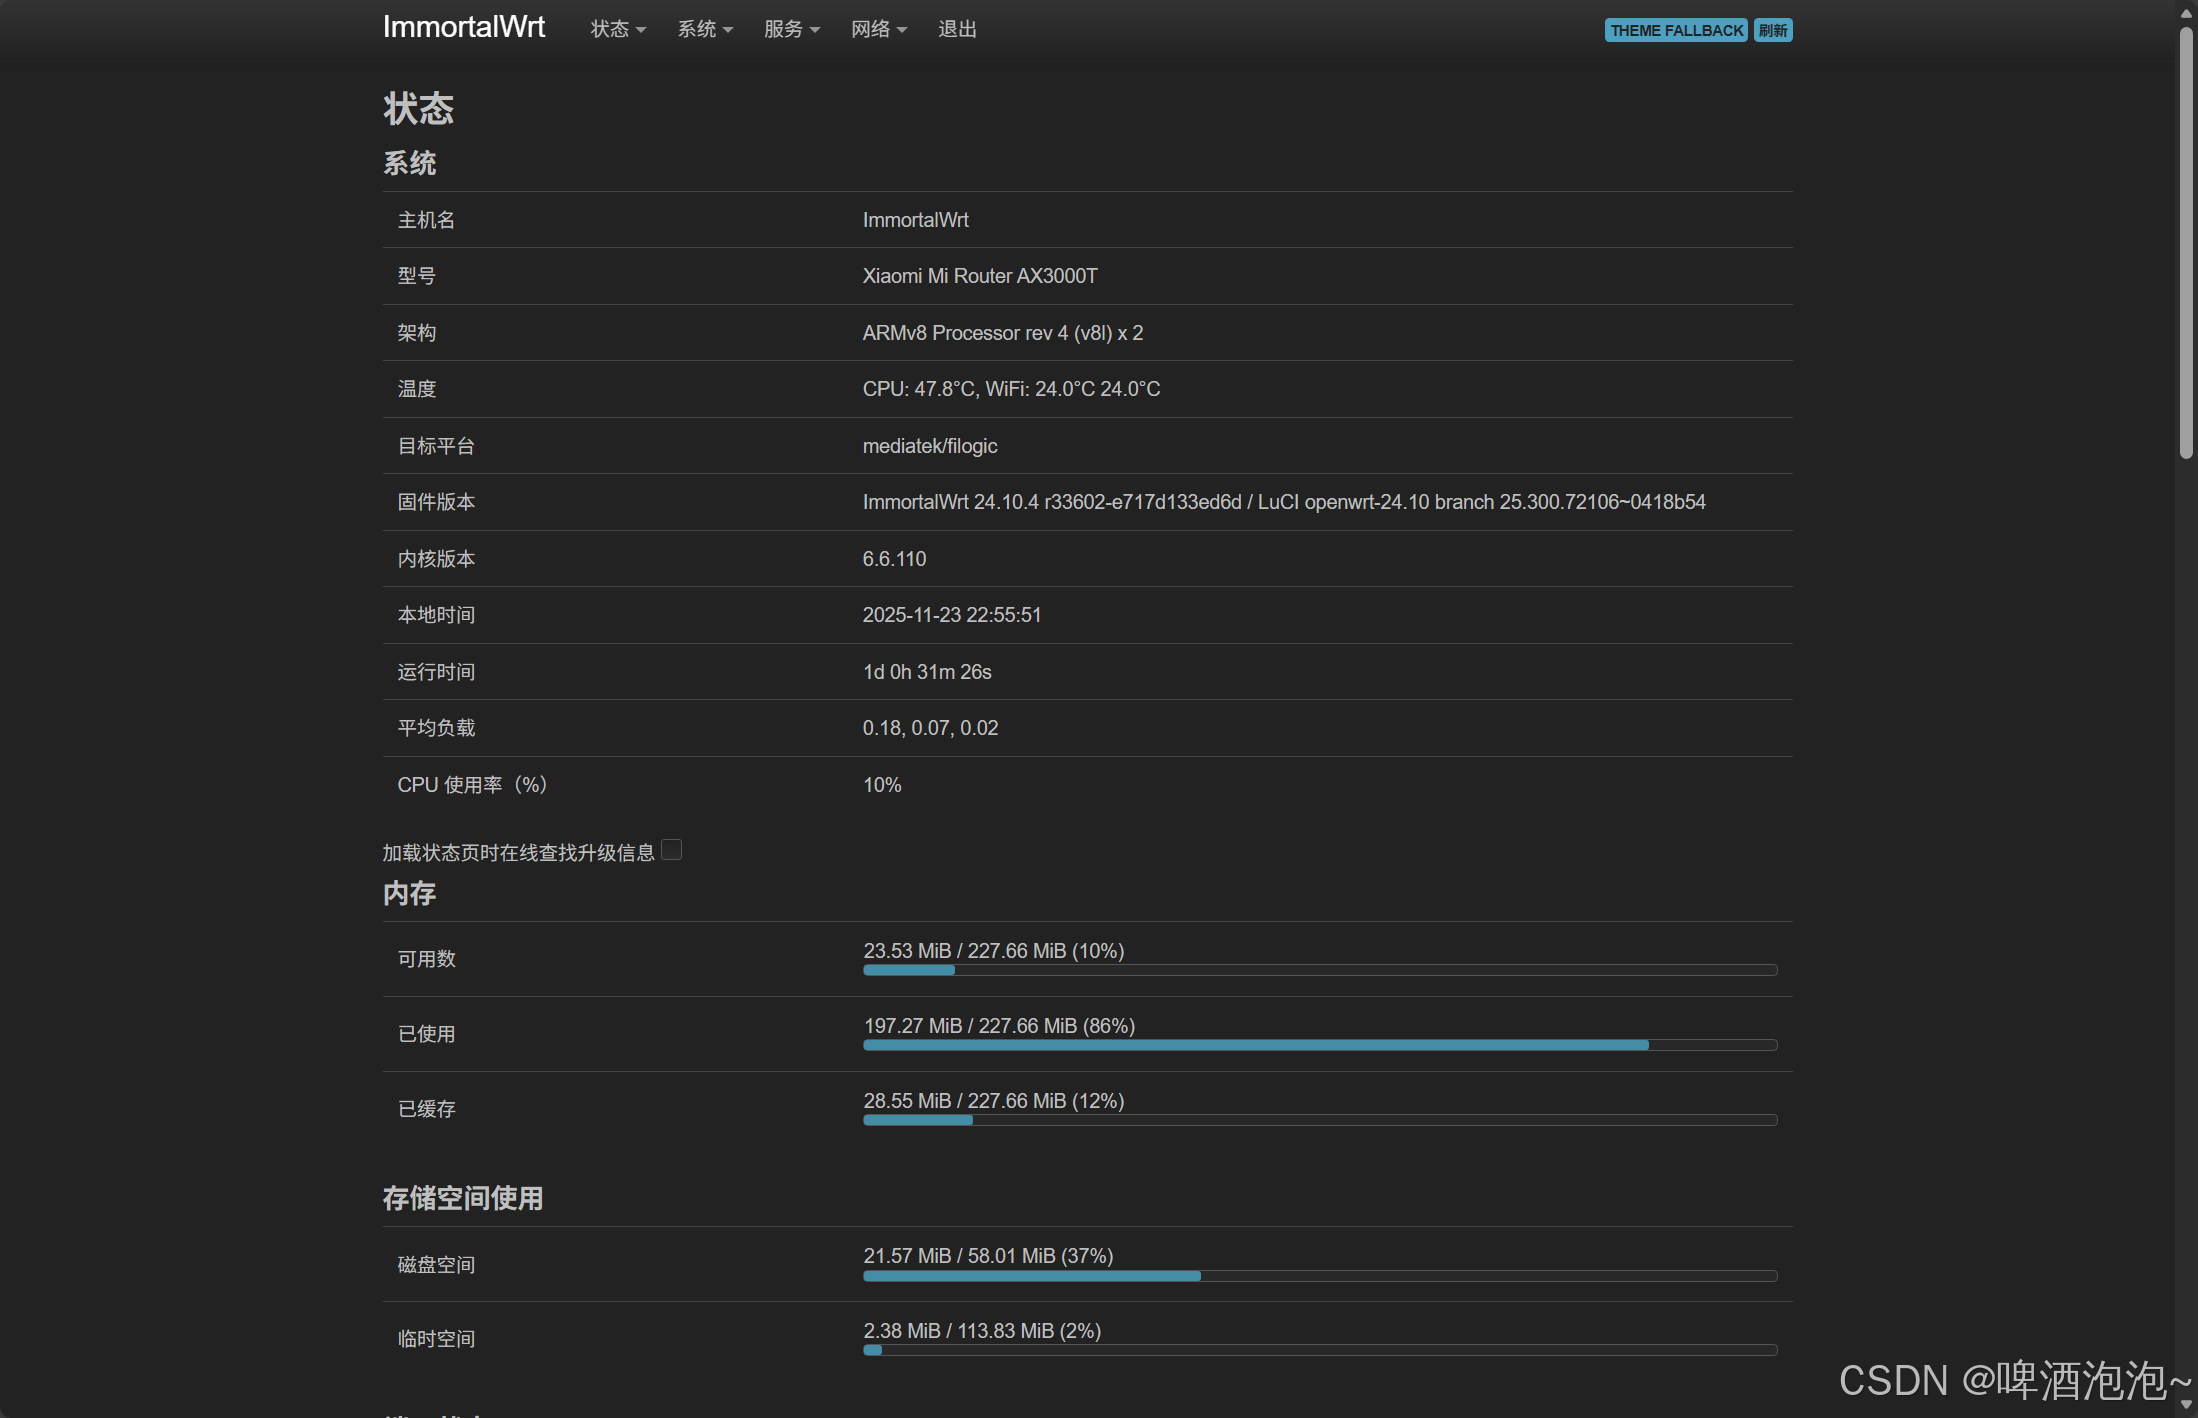Click 退出 to log out

(x=956, y=29)
